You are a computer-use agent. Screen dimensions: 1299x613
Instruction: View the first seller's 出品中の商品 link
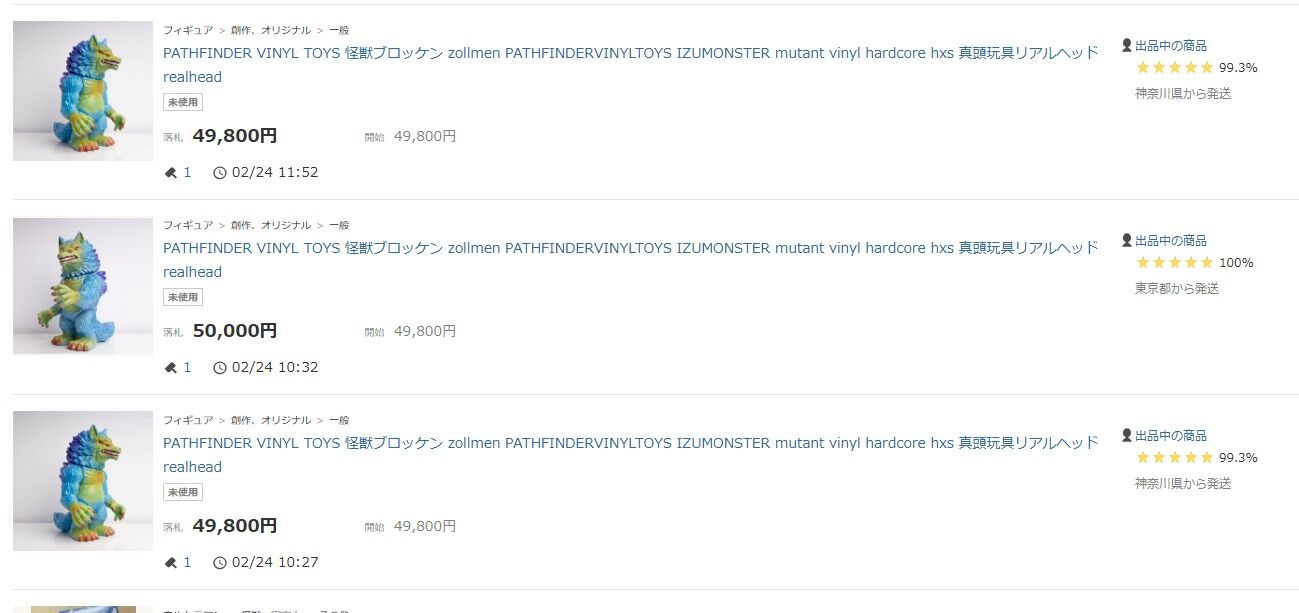tap(1170, 45)
